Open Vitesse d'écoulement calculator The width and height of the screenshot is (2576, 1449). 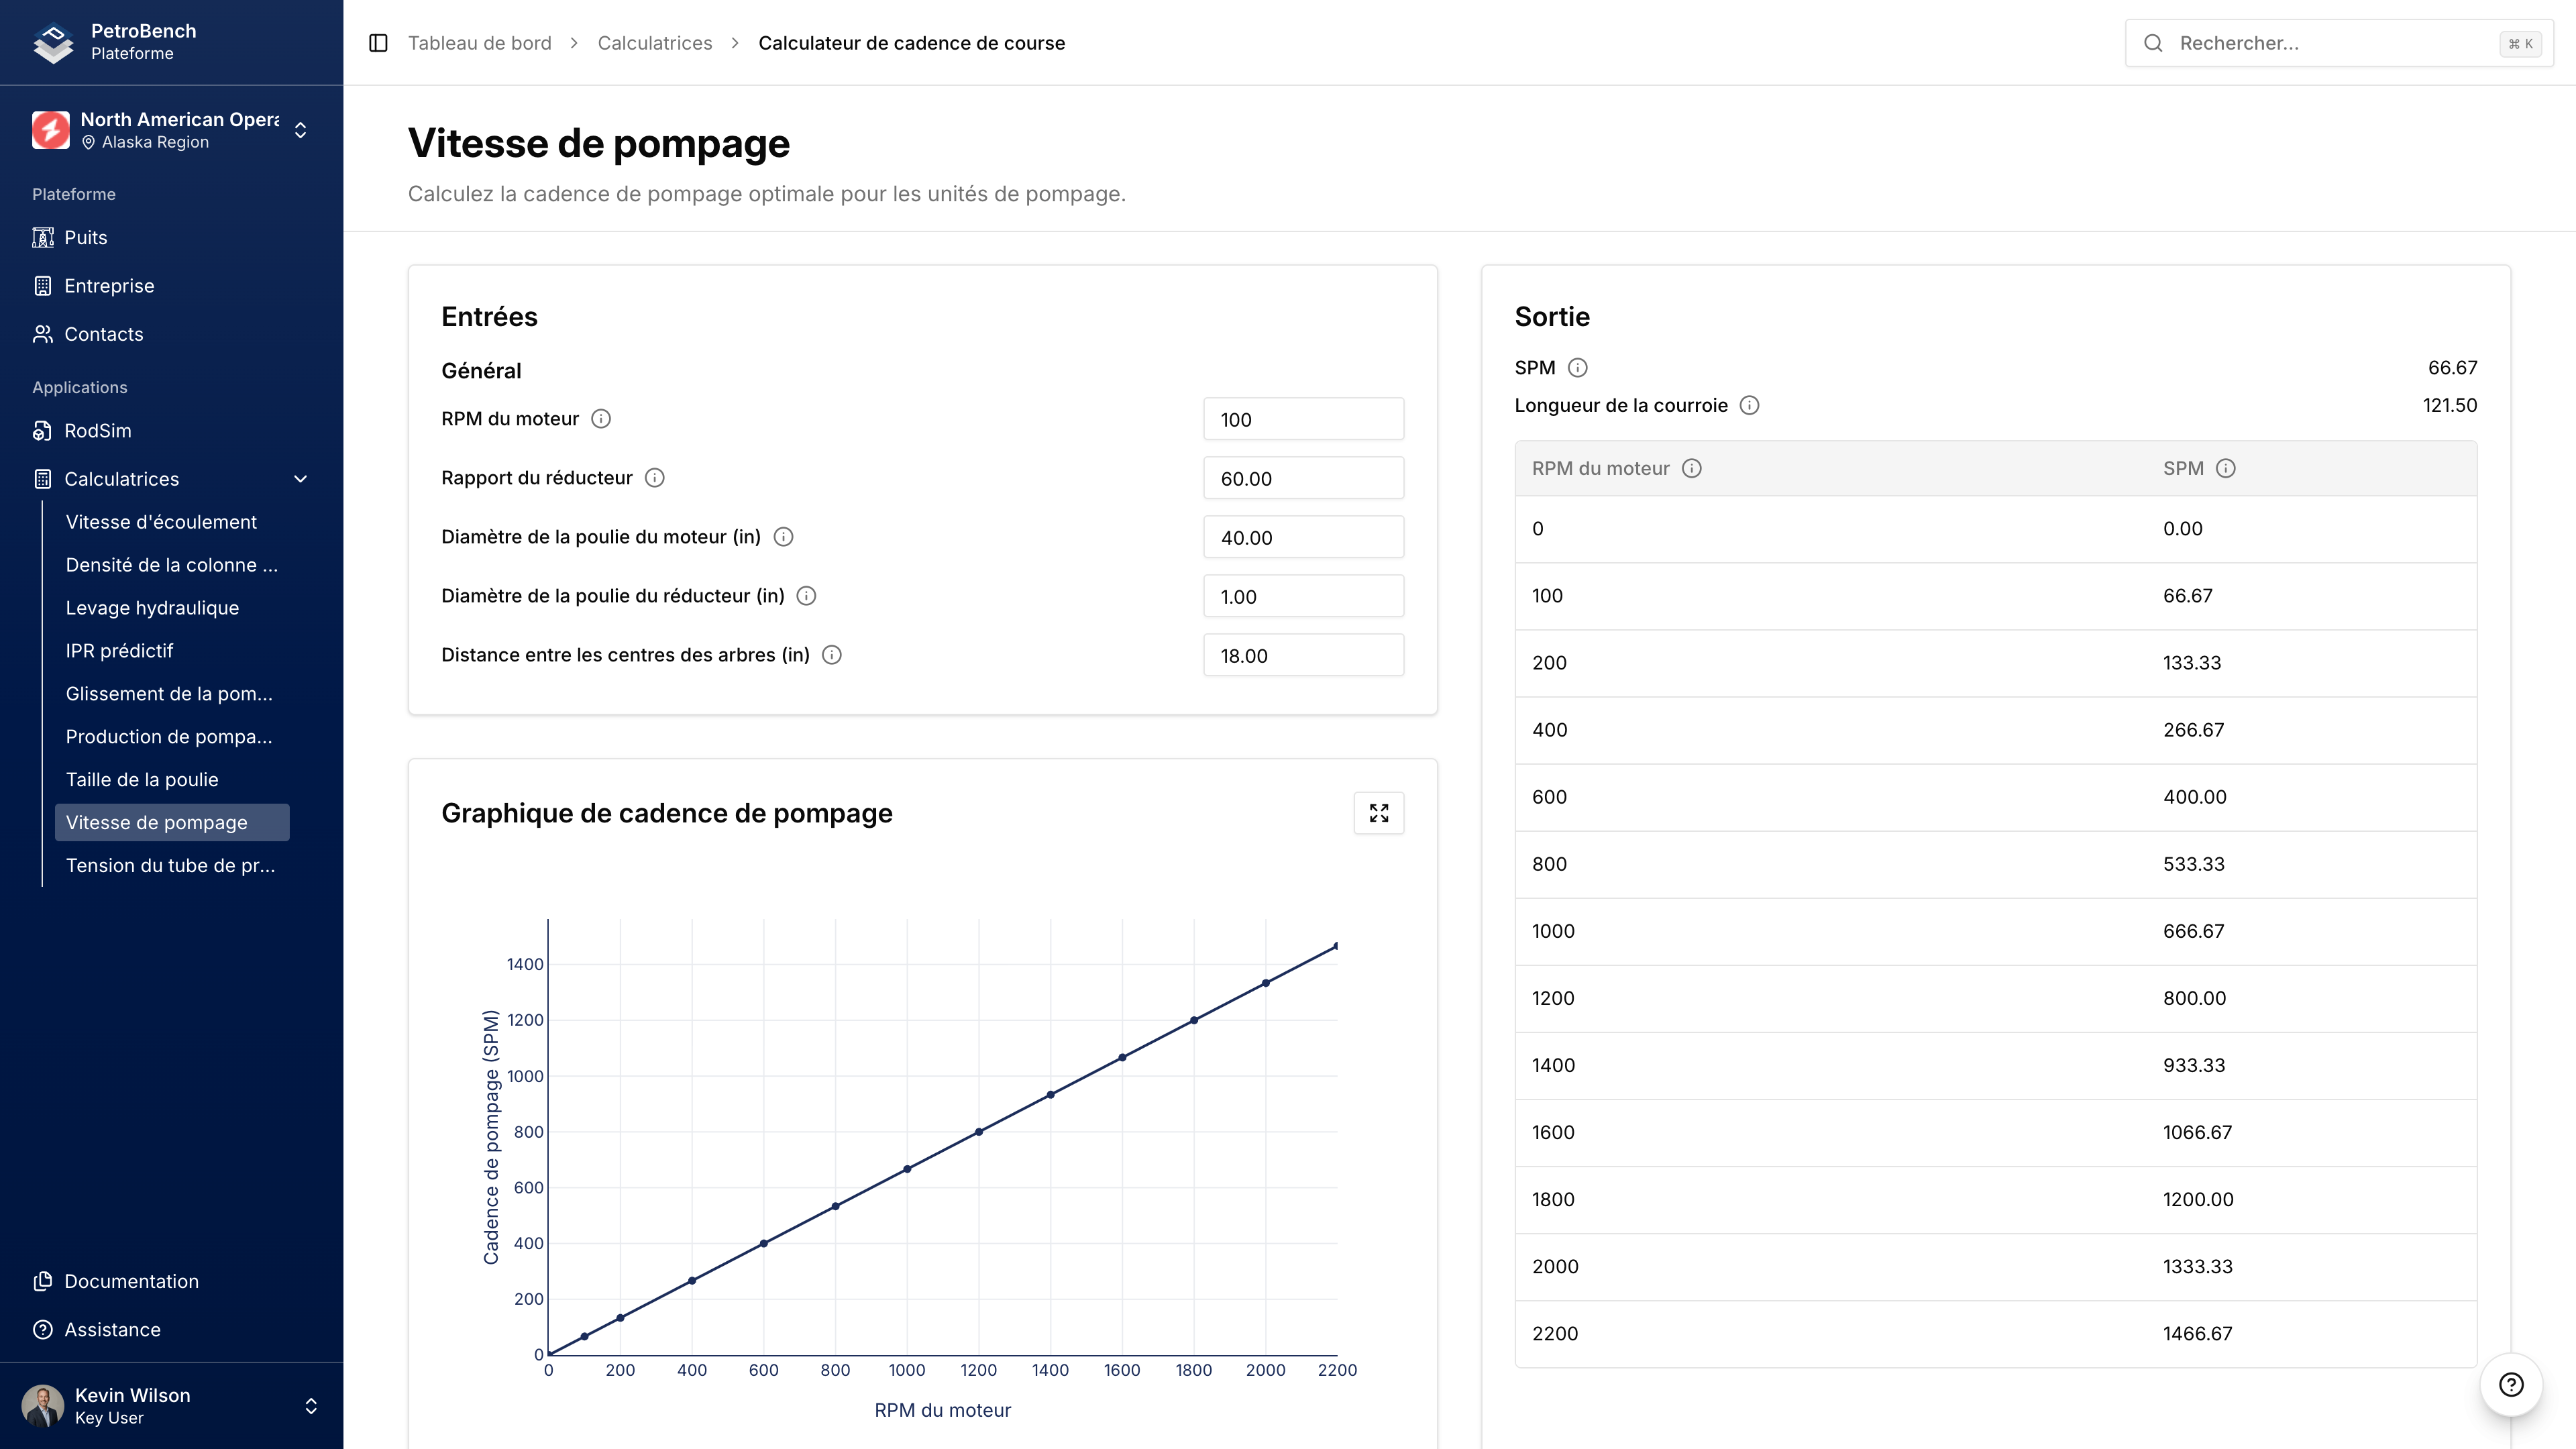[x=161, y=521]
